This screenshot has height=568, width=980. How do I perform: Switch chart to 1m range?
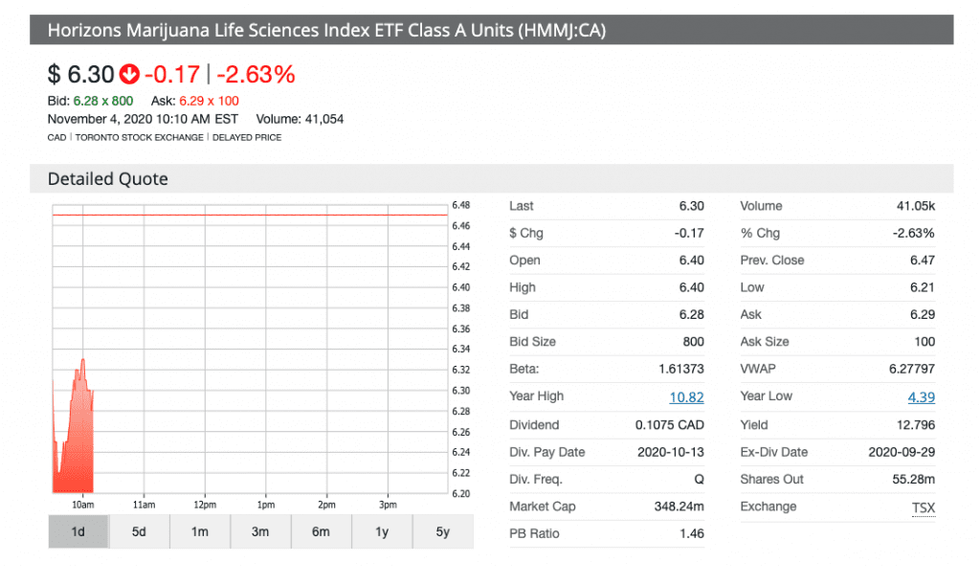point(200,531)
